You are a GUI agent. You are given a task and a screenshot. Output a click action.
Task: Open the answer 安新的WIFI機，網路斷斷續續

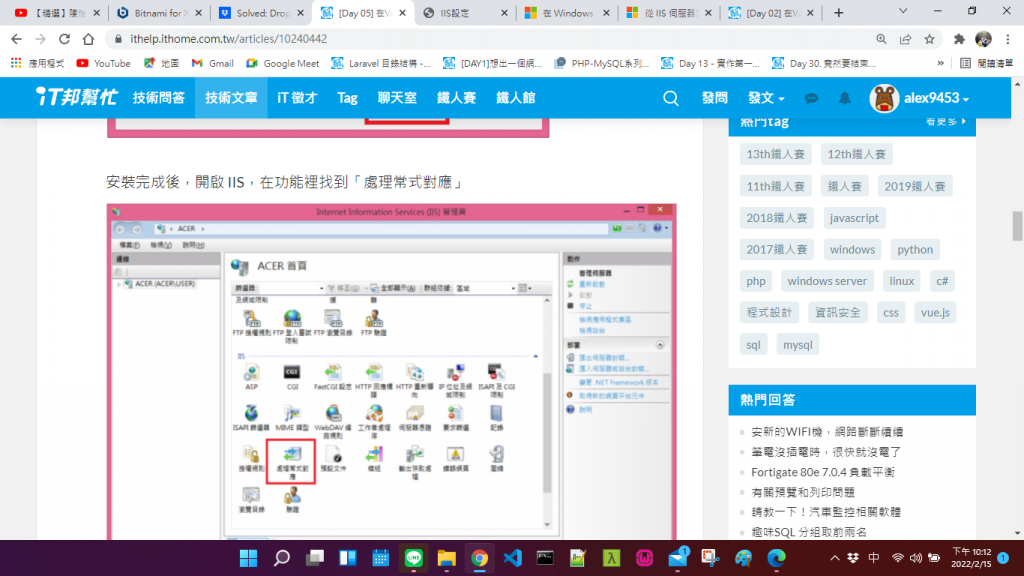tap(827, 432)
